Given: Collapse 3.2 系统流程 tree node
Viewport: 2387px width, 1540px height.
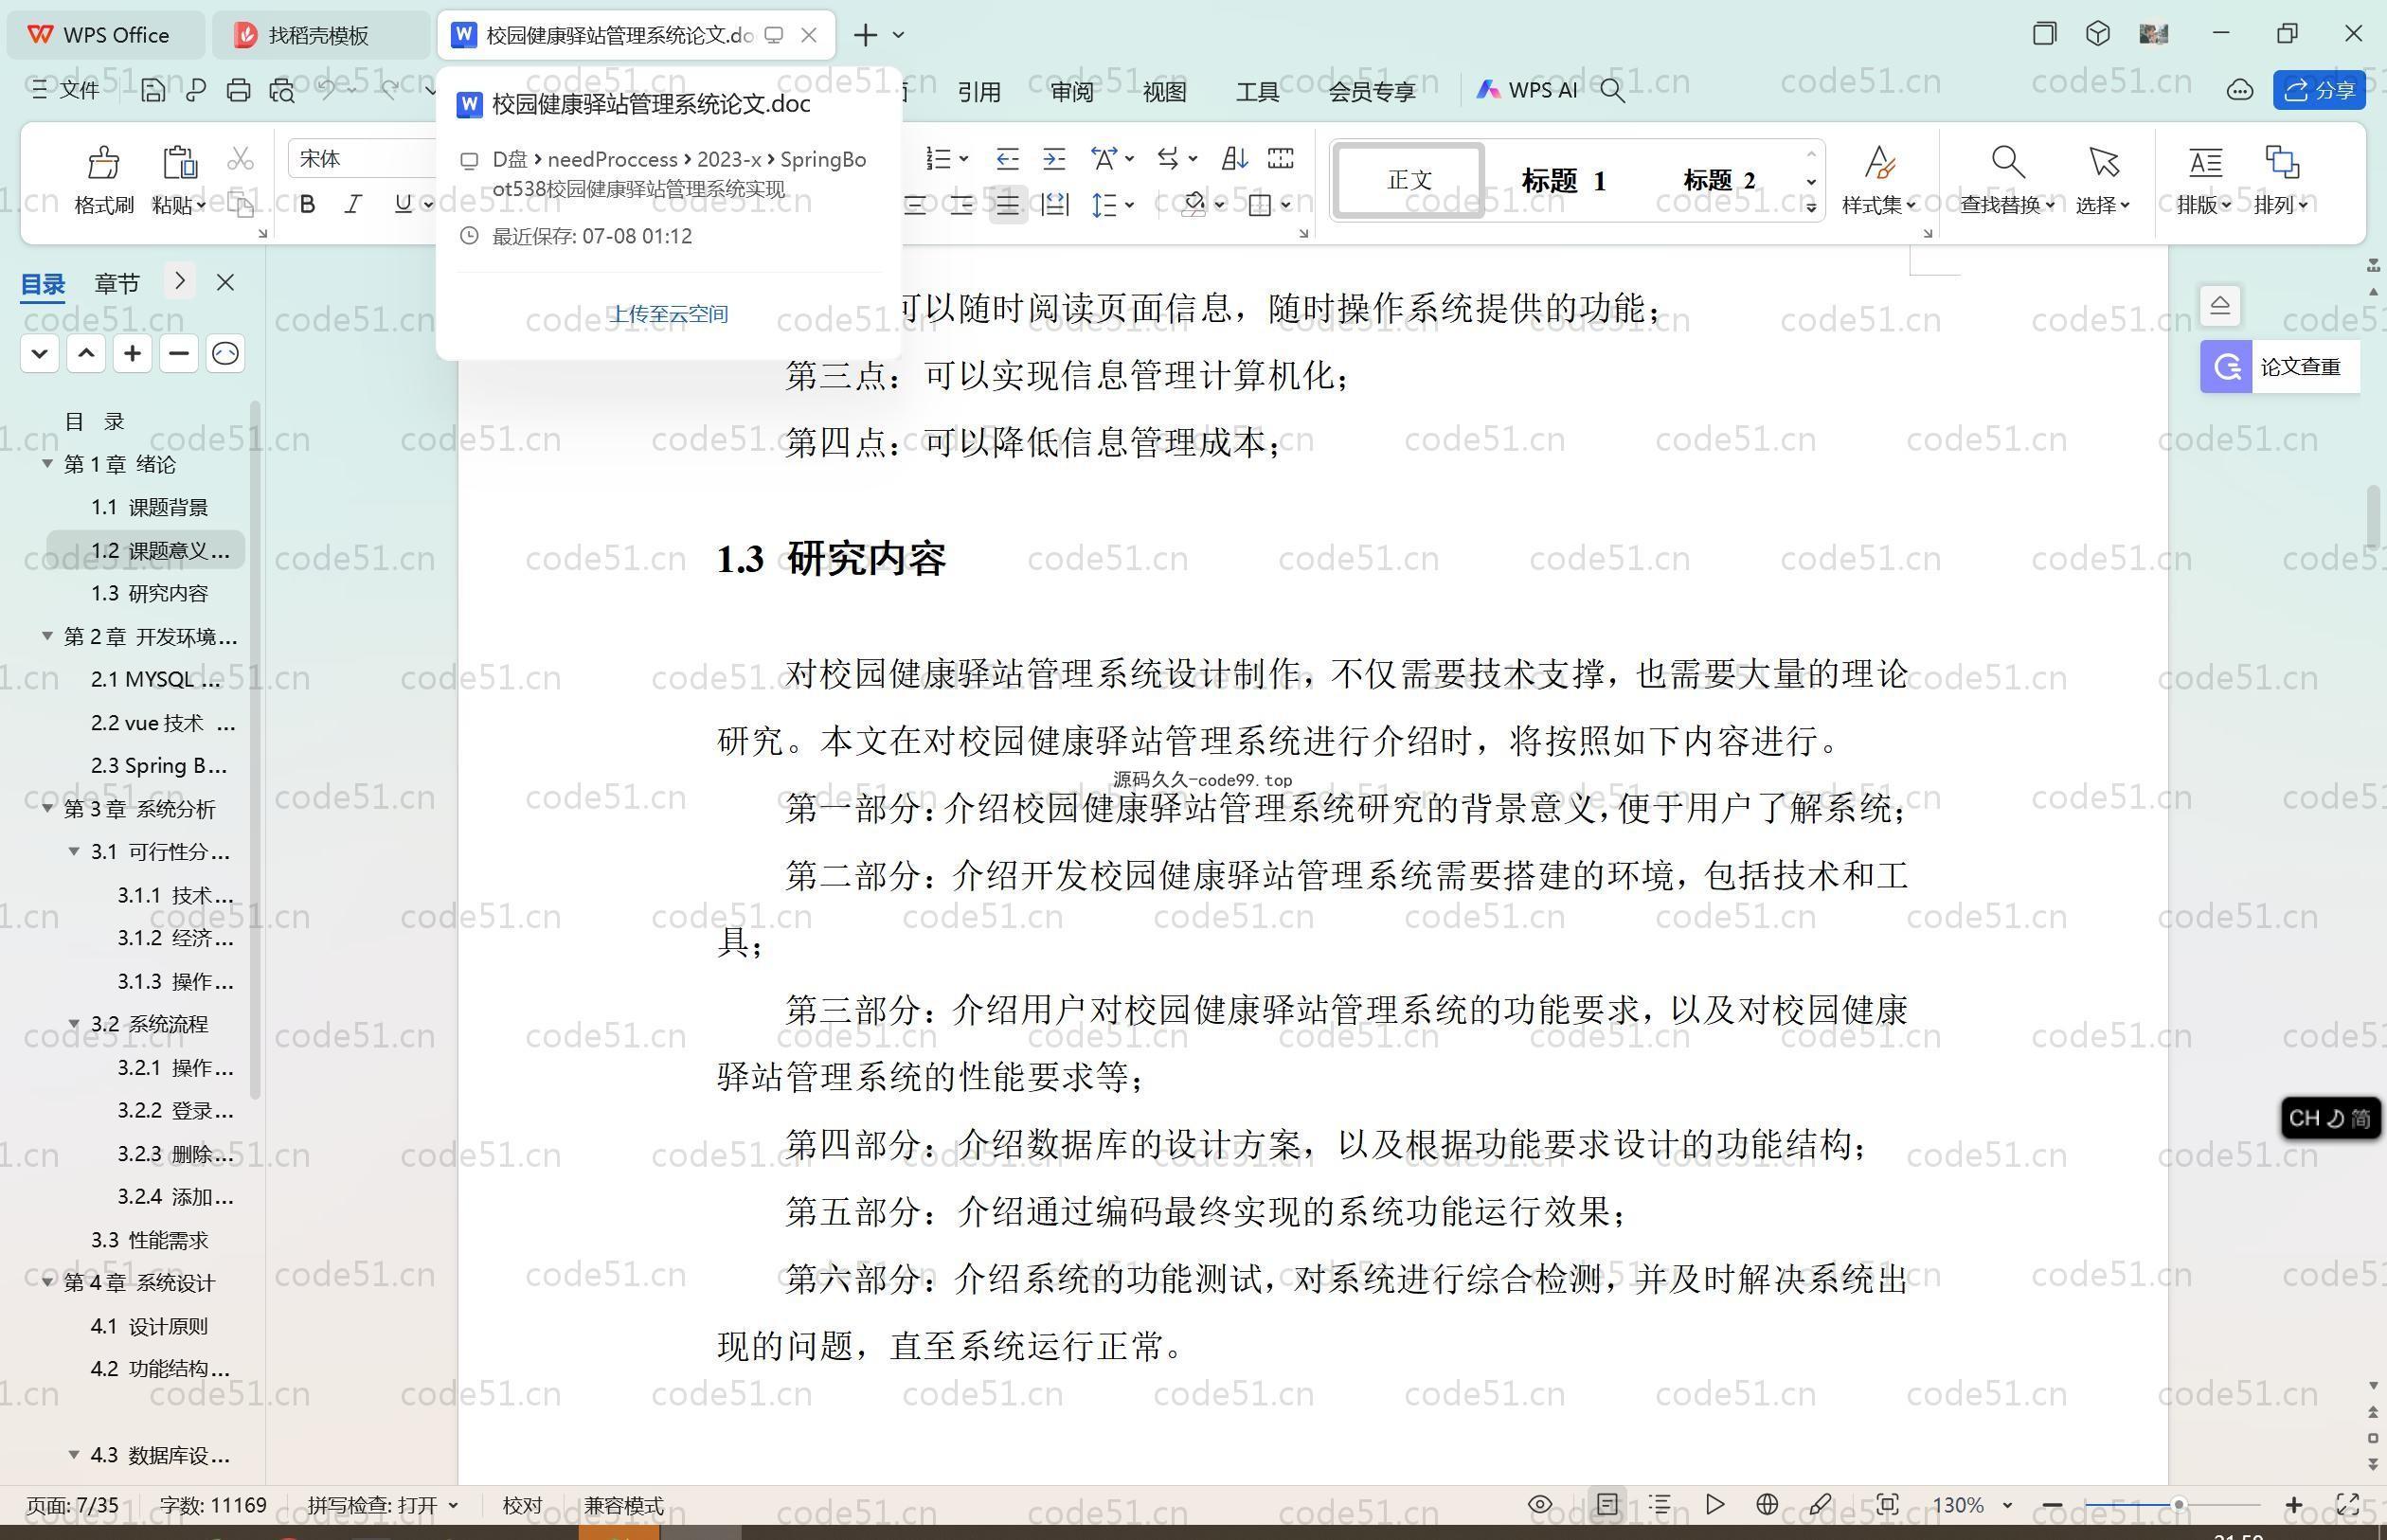Looking at the screenshot, I should 74,1024.
